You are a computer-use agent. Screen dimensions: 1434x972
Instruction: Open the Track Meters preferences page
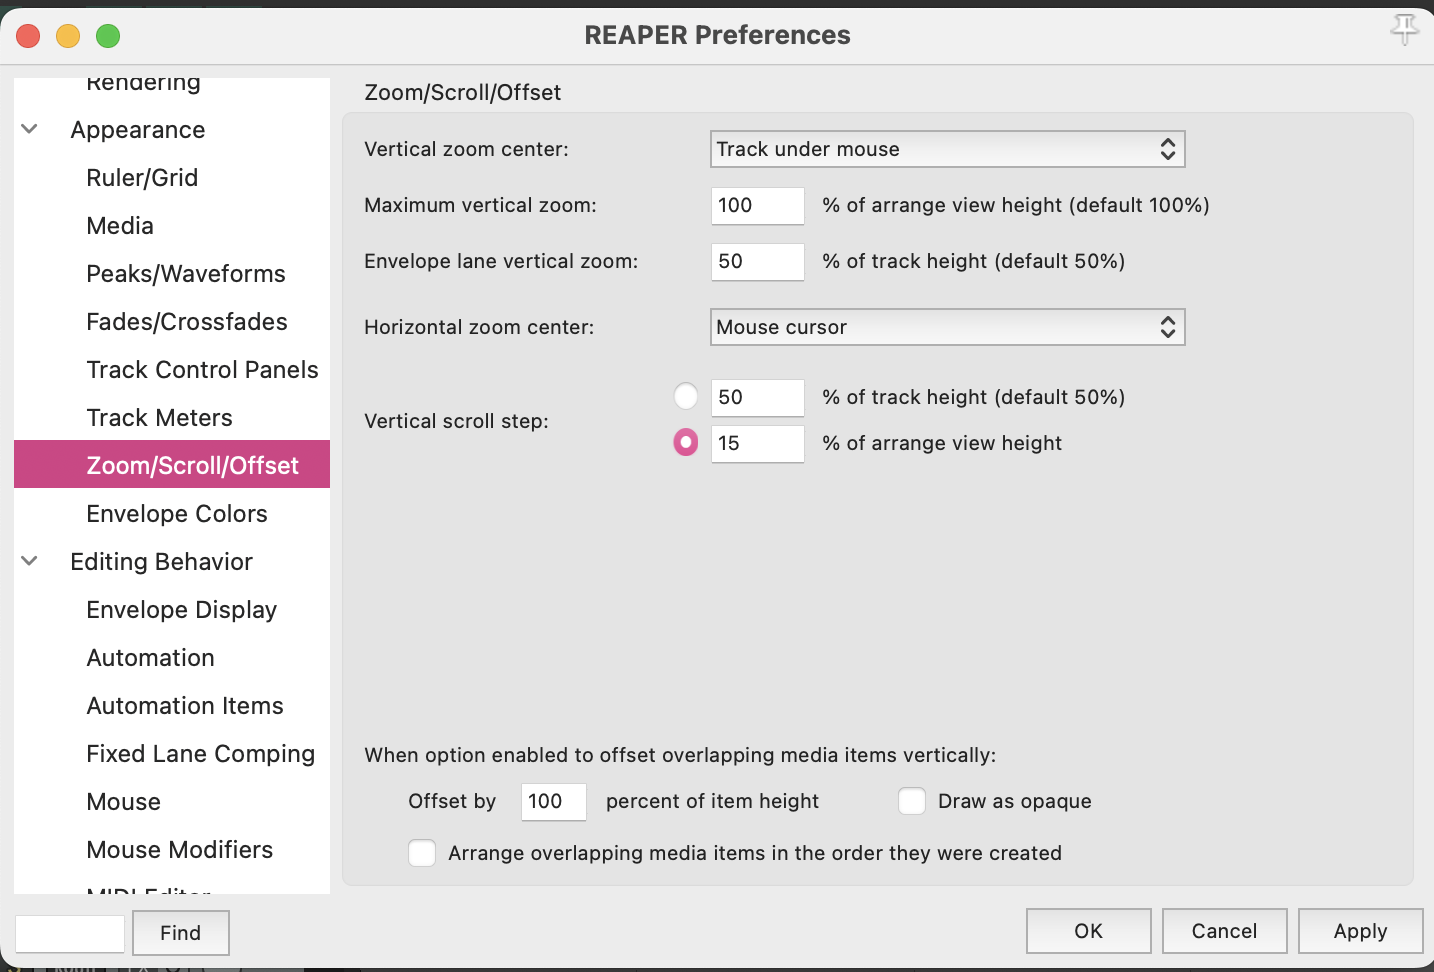(159, 418)
